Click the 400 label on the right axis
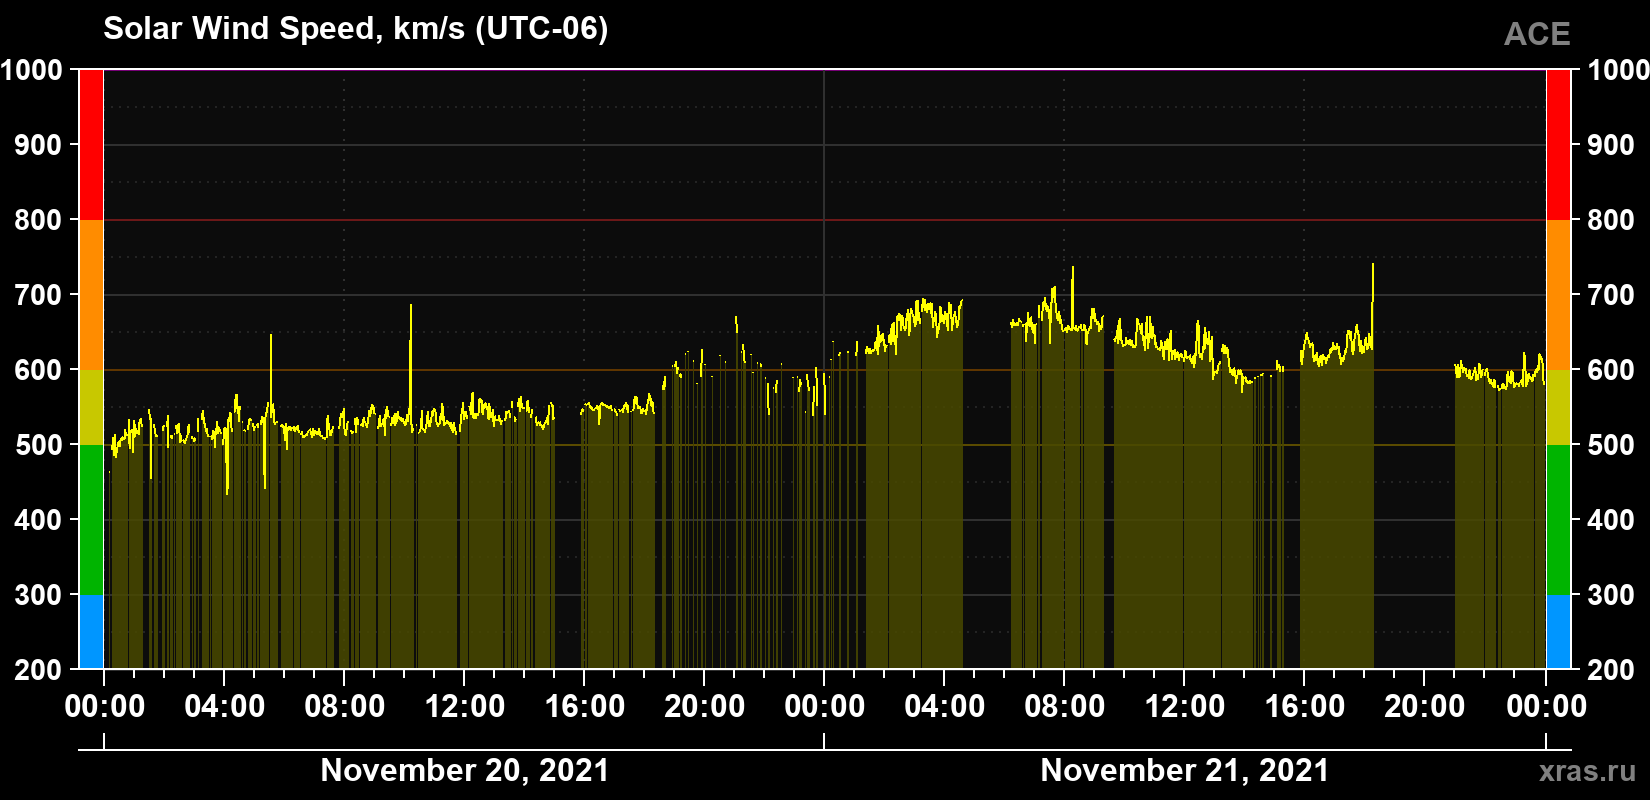This screenshot has height=800, width=1650. point(1611,520)
